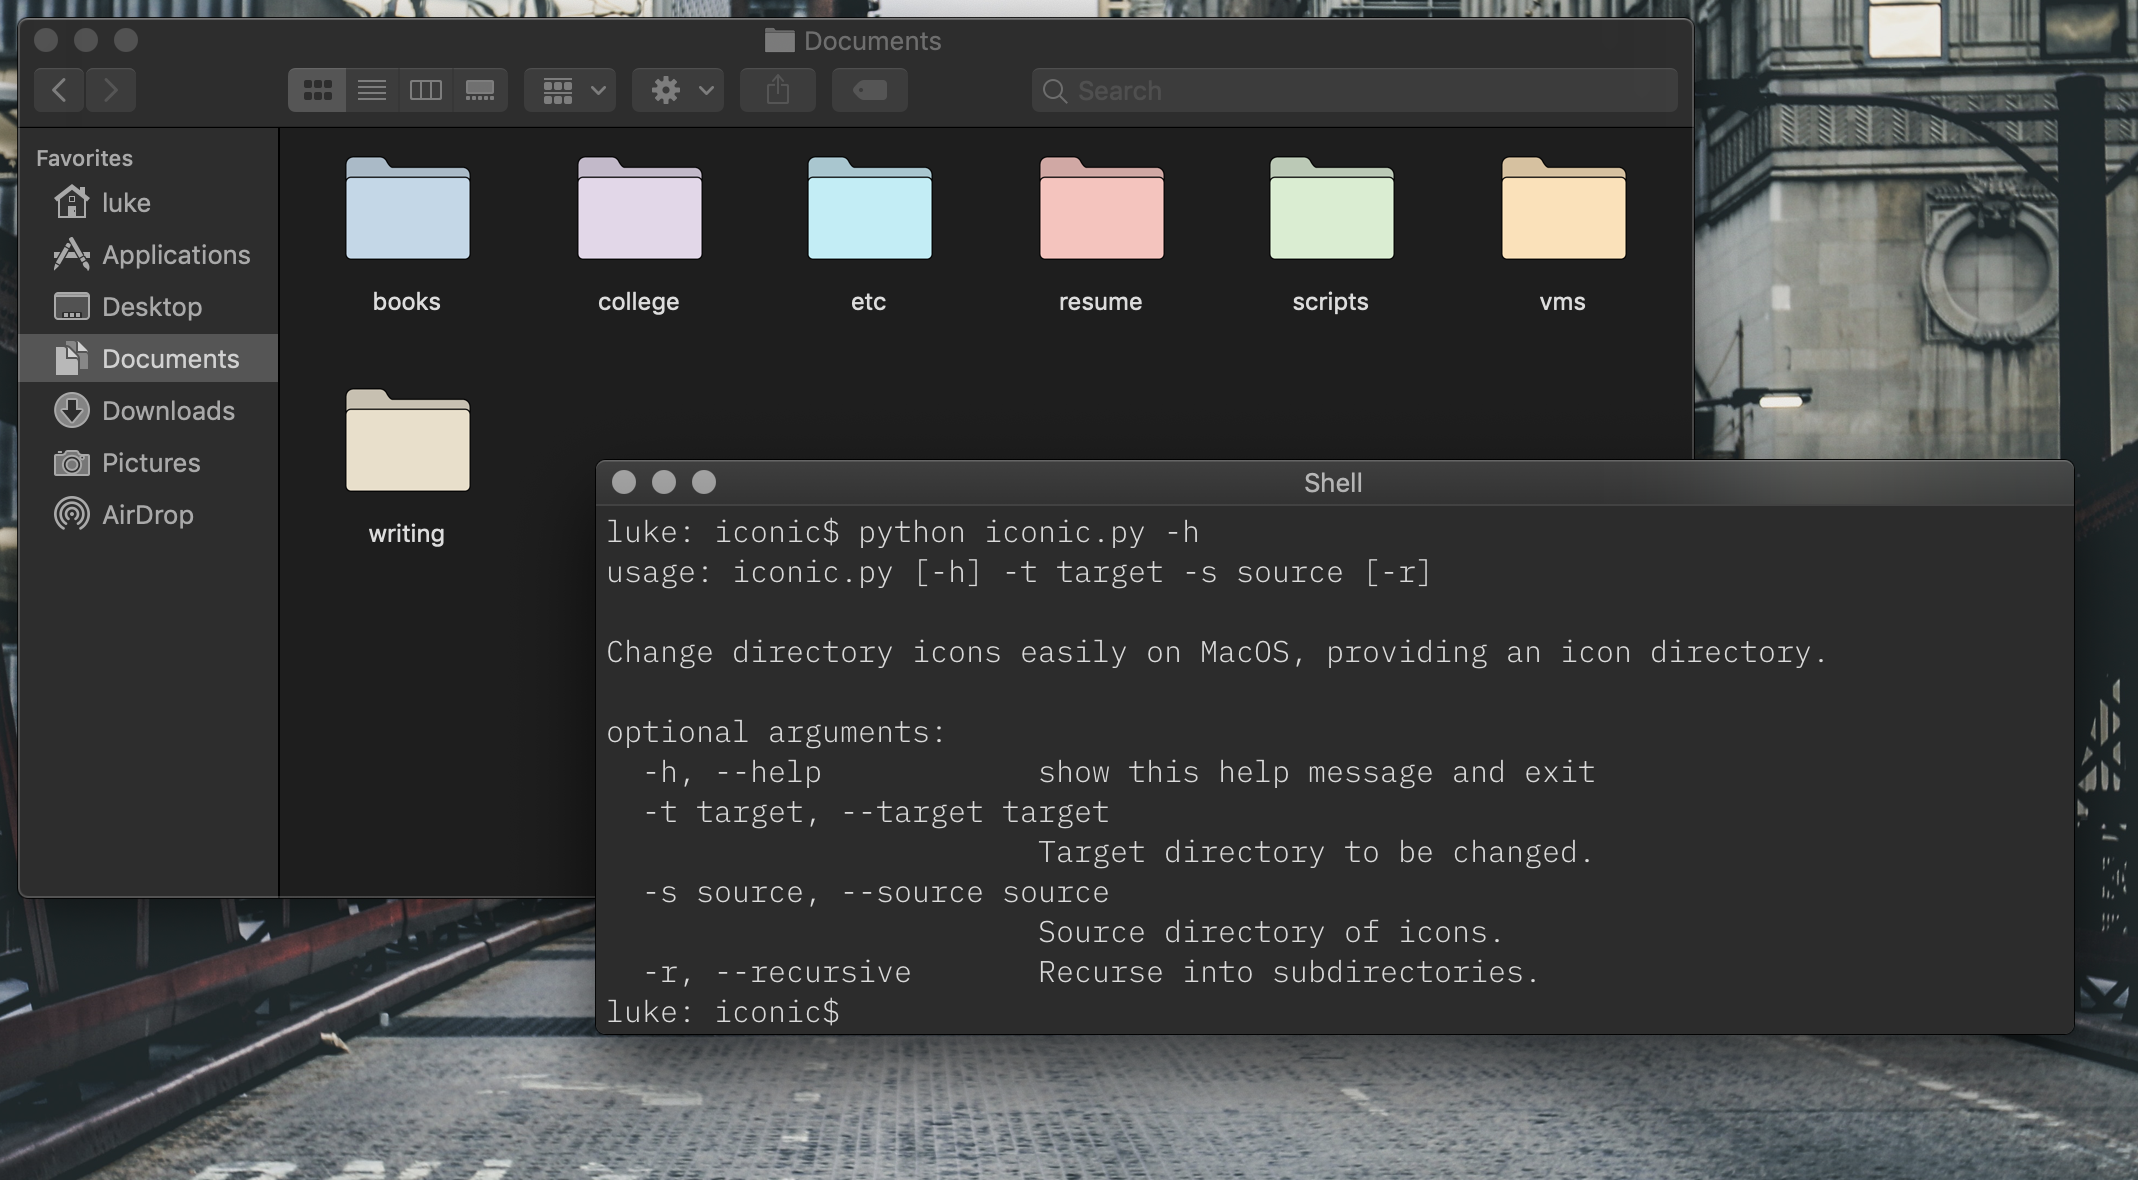Navigate back using the back arrow button

(58, 90)
